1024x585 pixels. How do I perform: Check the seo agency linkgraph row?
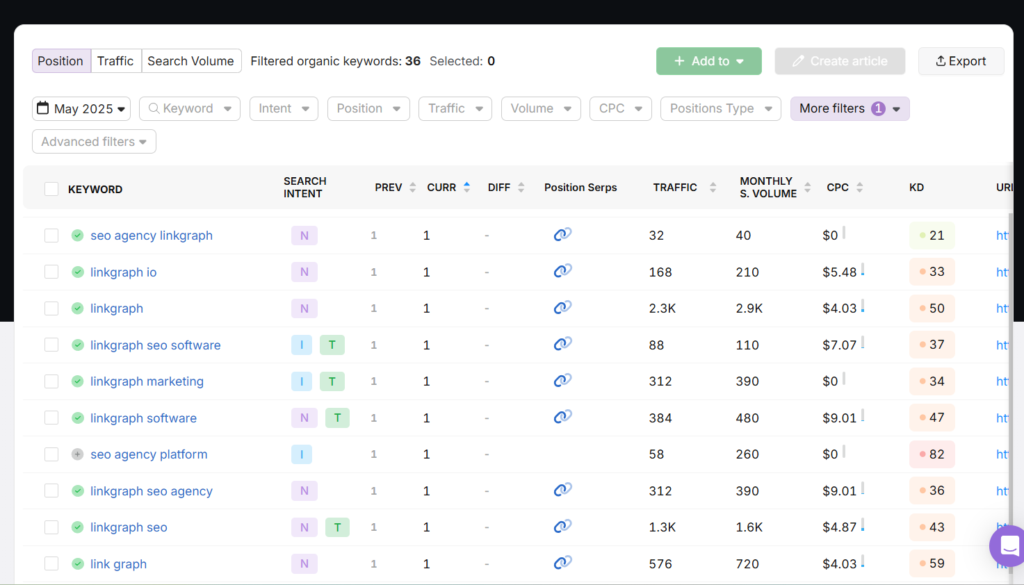click(x=51, y=235)
